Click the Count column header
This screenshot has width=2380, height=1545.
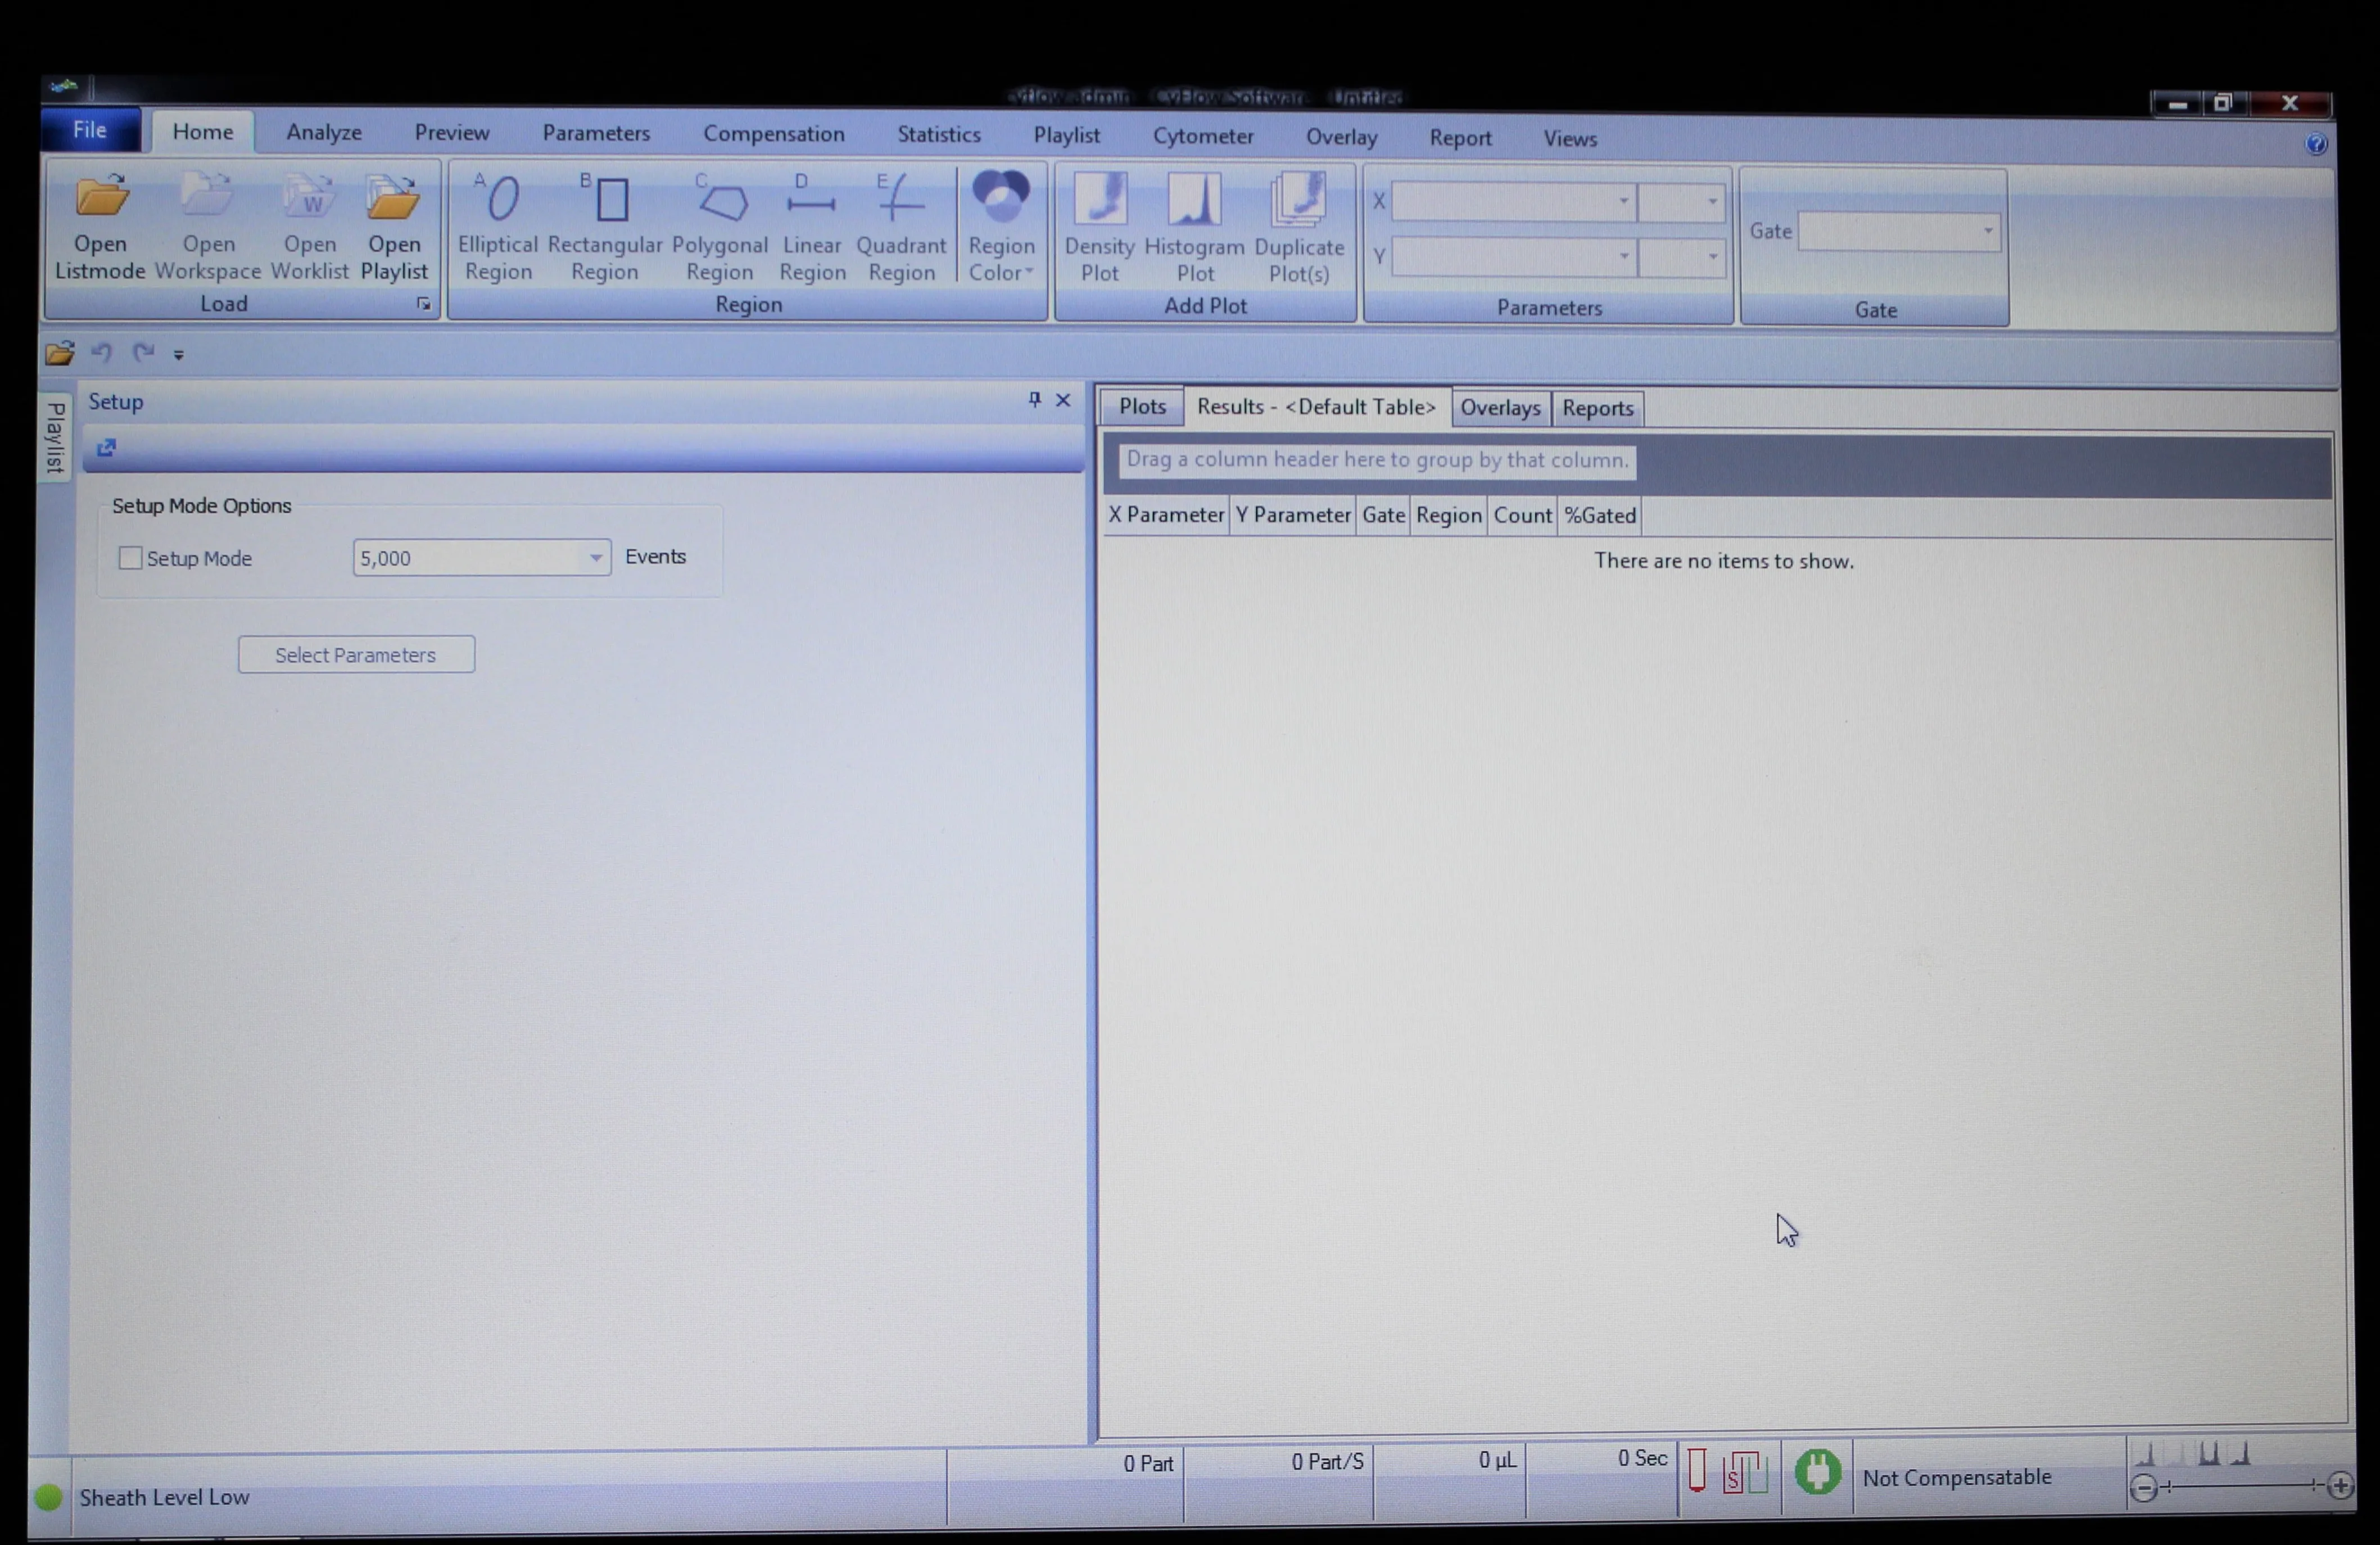1522,516
